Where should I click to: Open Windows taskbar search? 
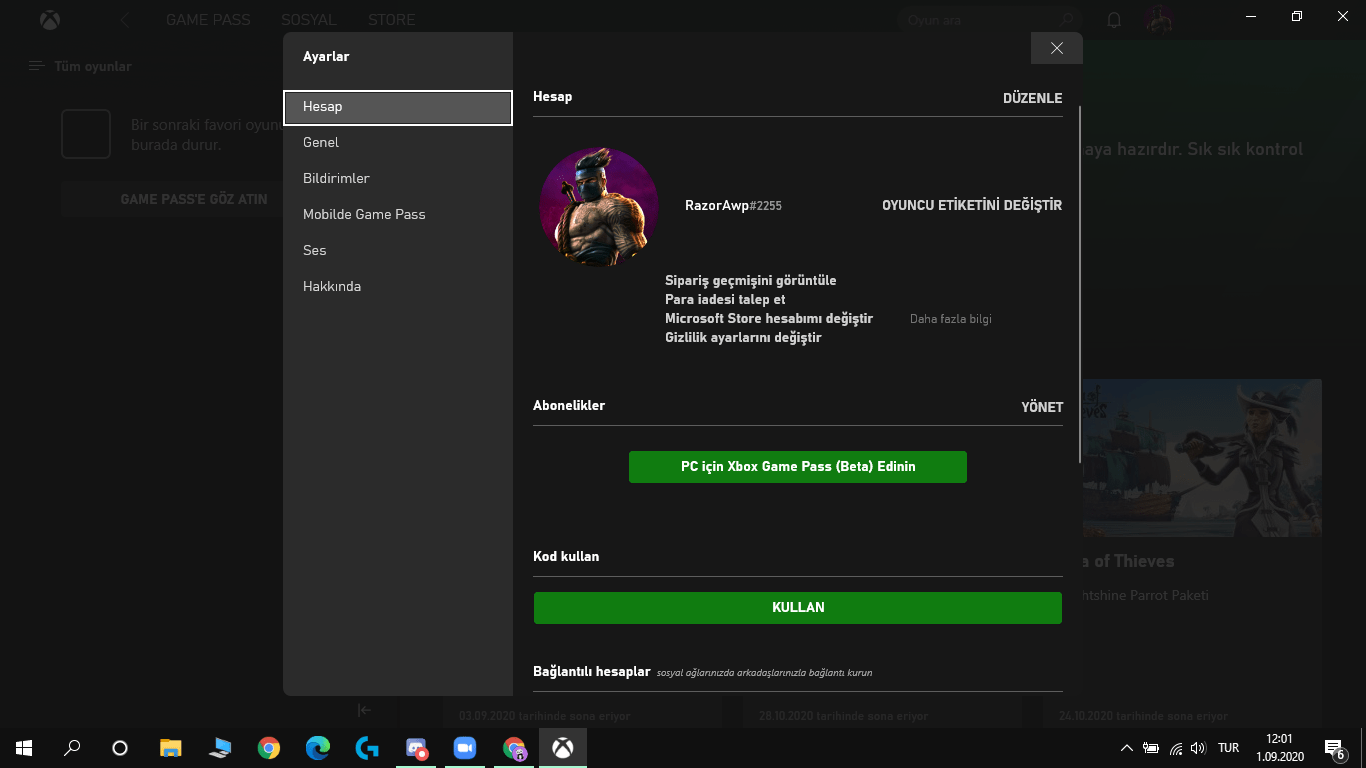pyautogui.click(x=72, y=748)
